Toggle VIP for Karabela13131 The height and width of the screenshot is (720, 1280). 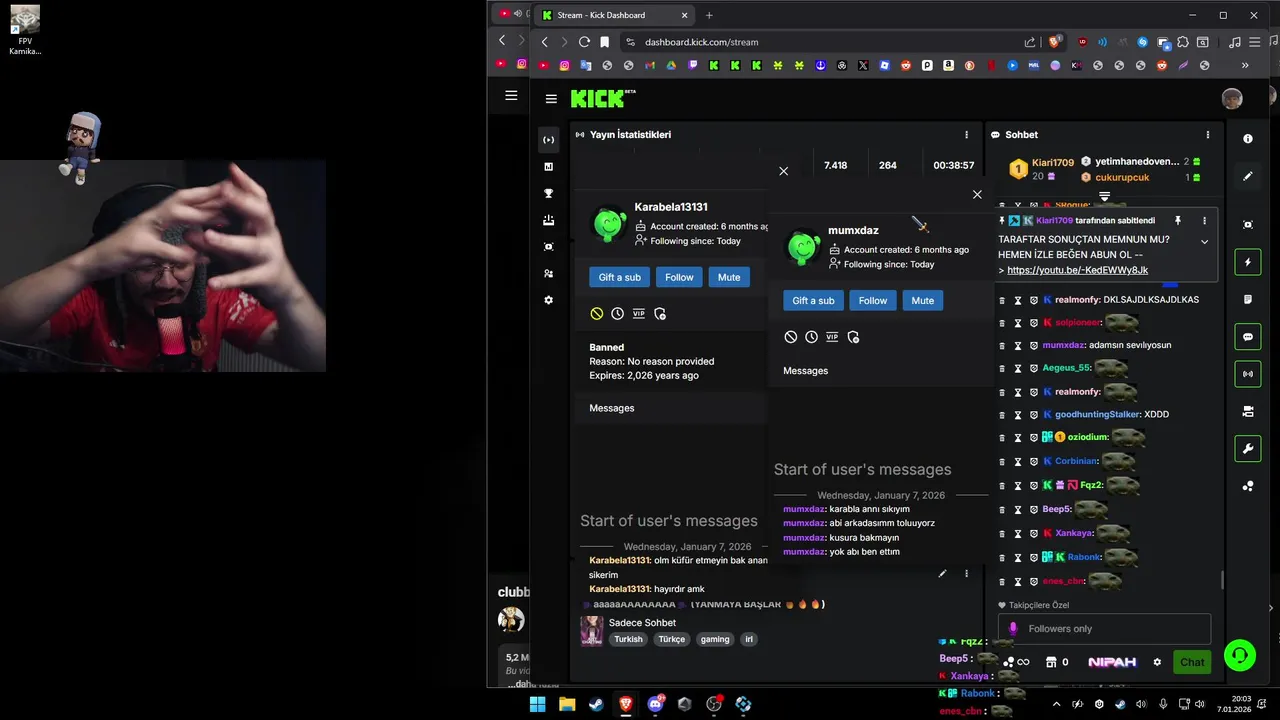[x=639, y=314]
